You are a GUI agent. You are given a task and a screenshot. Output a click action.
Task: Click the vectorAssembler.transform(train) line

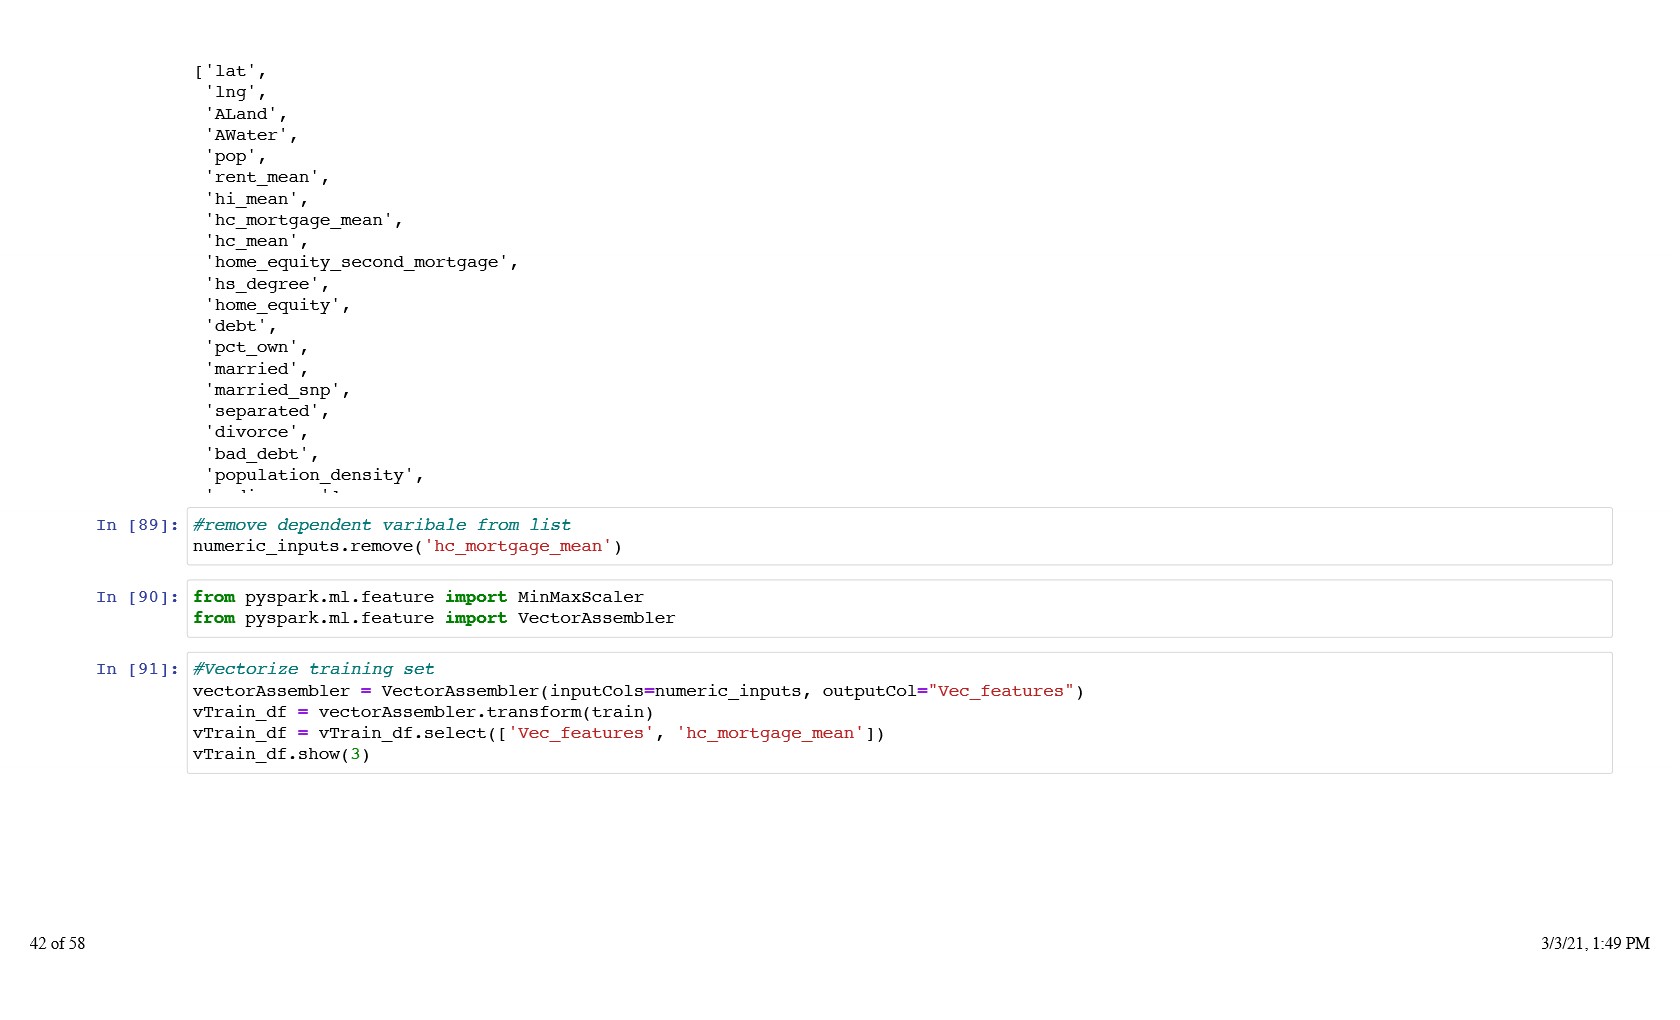(x=422, y=712)
